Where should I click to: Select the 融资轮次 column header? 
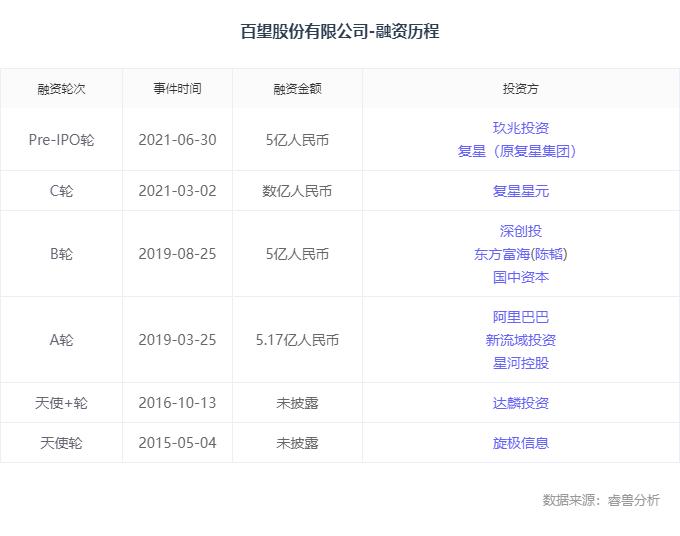coord(61,89)
